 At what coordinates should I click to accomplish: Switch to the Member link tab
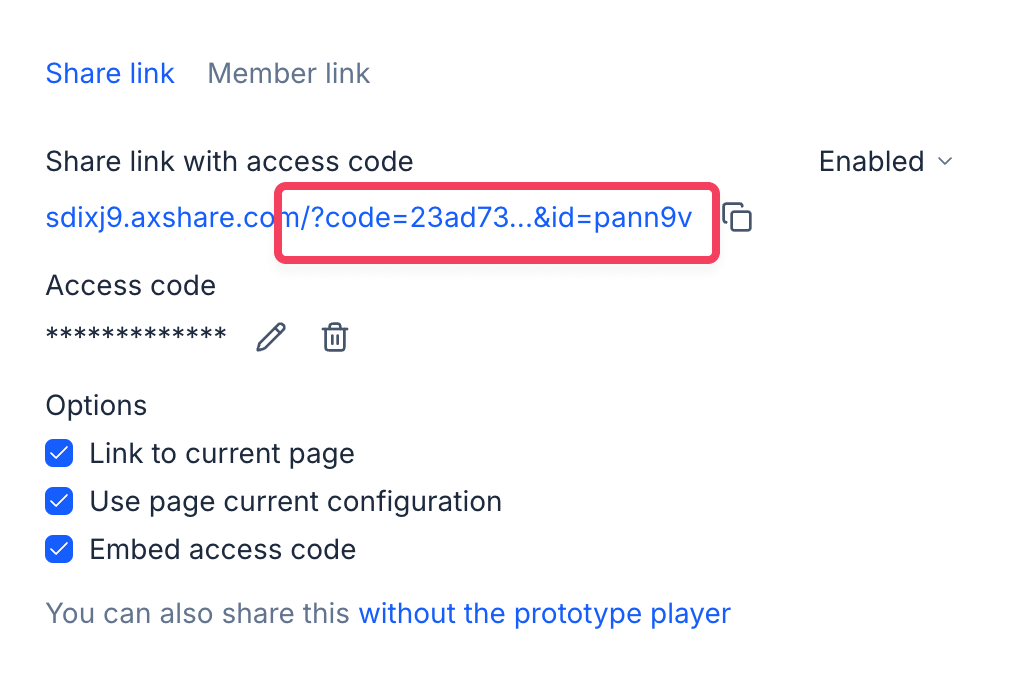pyautogui.click(x=288, y=73)
